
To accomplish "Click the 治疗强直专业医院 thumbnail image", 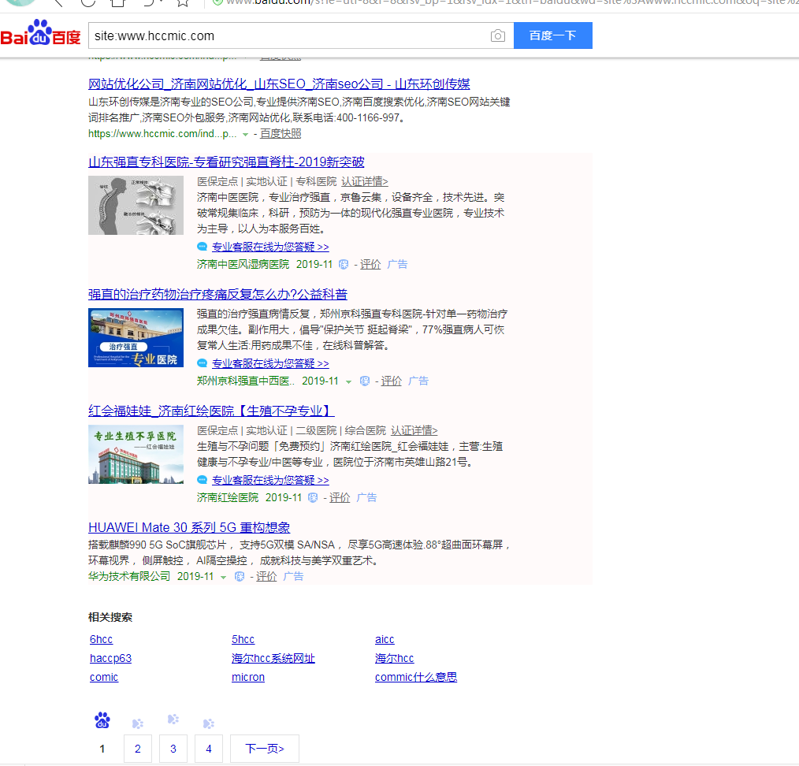I will tap(136, 337).
